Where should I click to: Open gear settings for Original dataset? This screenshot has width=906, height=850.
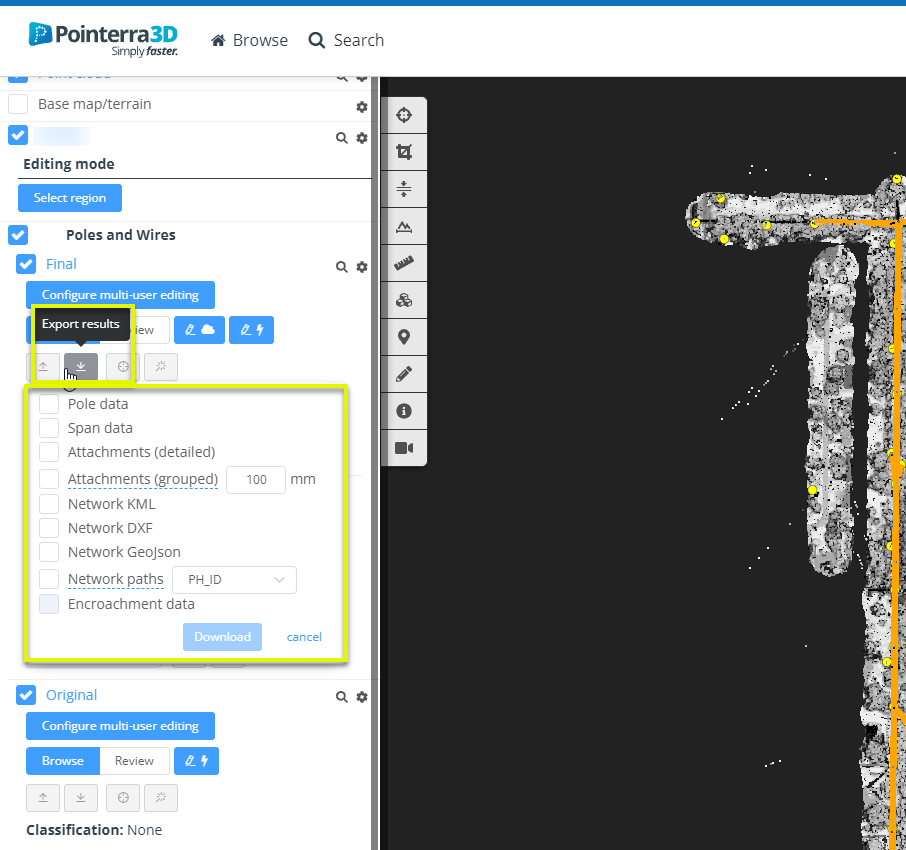(362, 697)
